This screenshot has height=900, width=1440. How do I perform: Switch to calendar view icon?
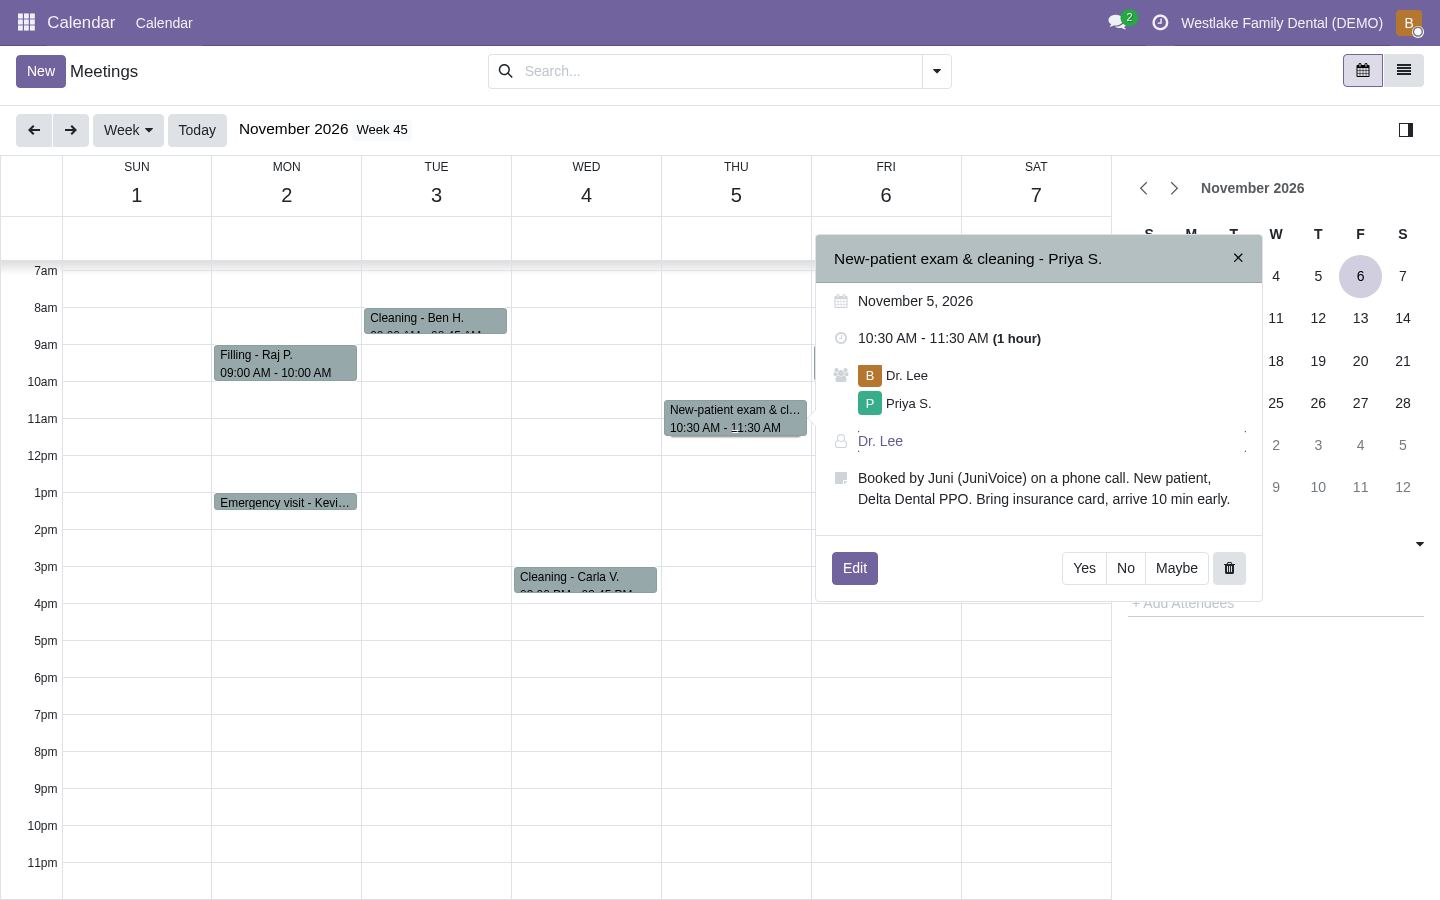pos(1362,70)
